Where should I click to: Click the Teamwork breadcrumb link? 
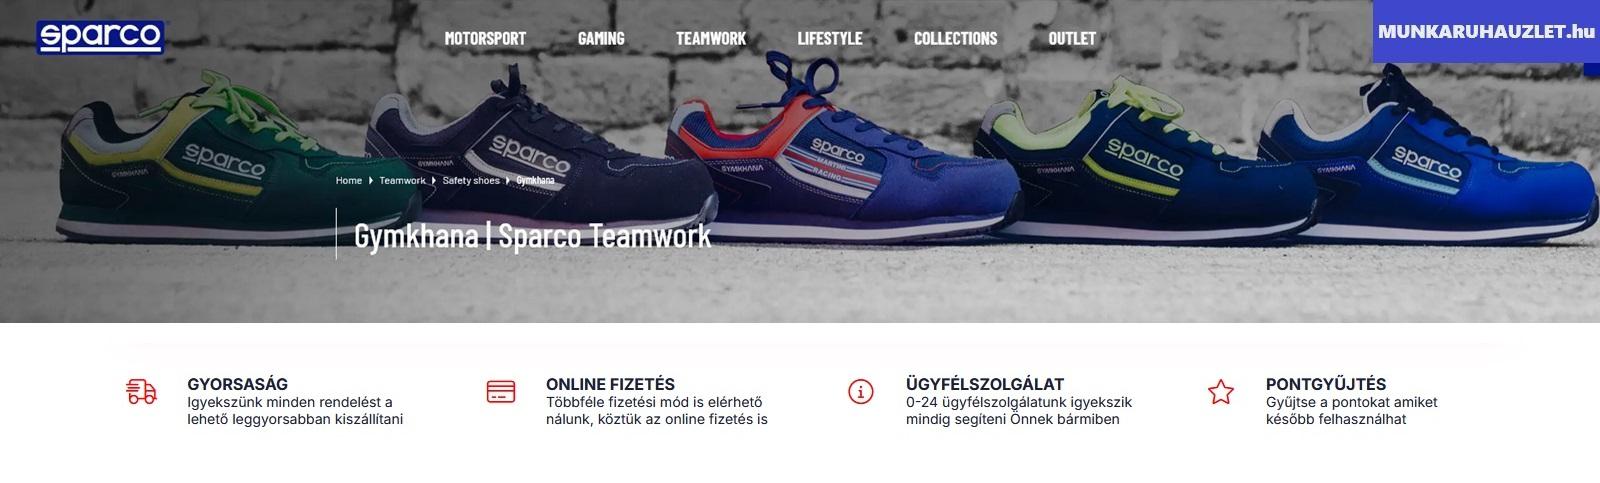point(402,181)
